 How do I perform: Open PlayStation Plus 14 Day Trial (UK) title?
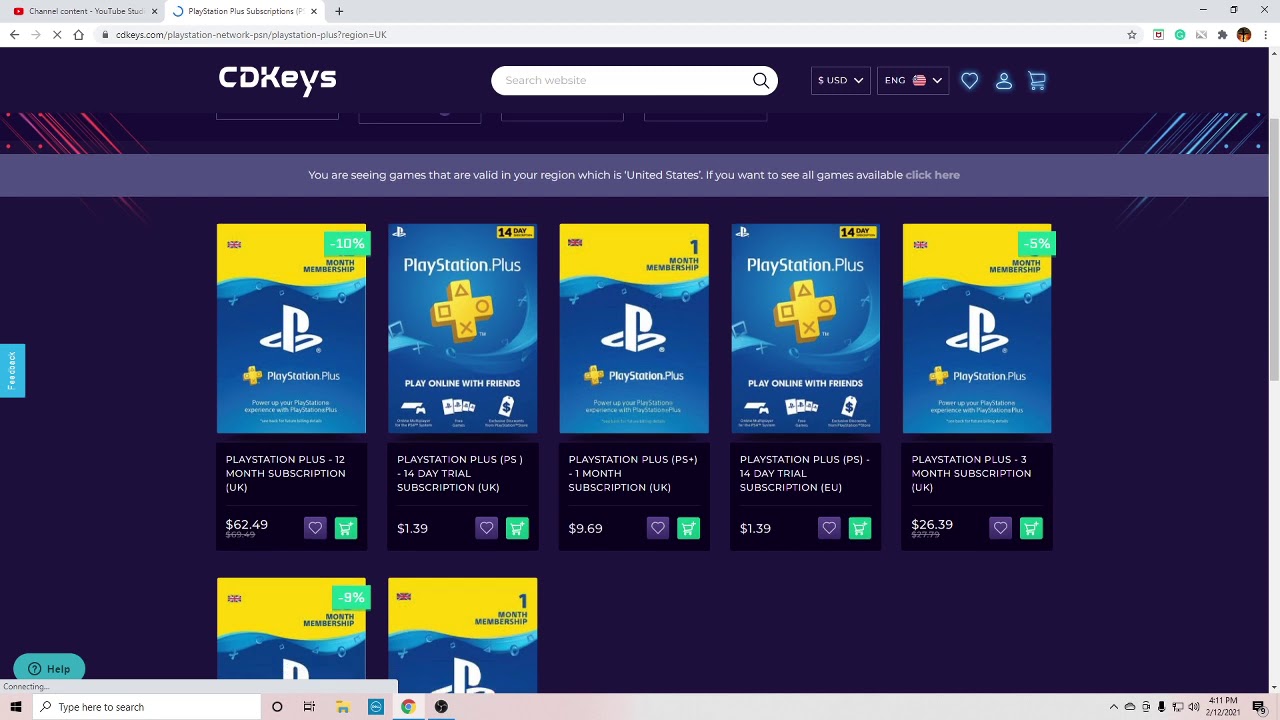coord(460,473)
